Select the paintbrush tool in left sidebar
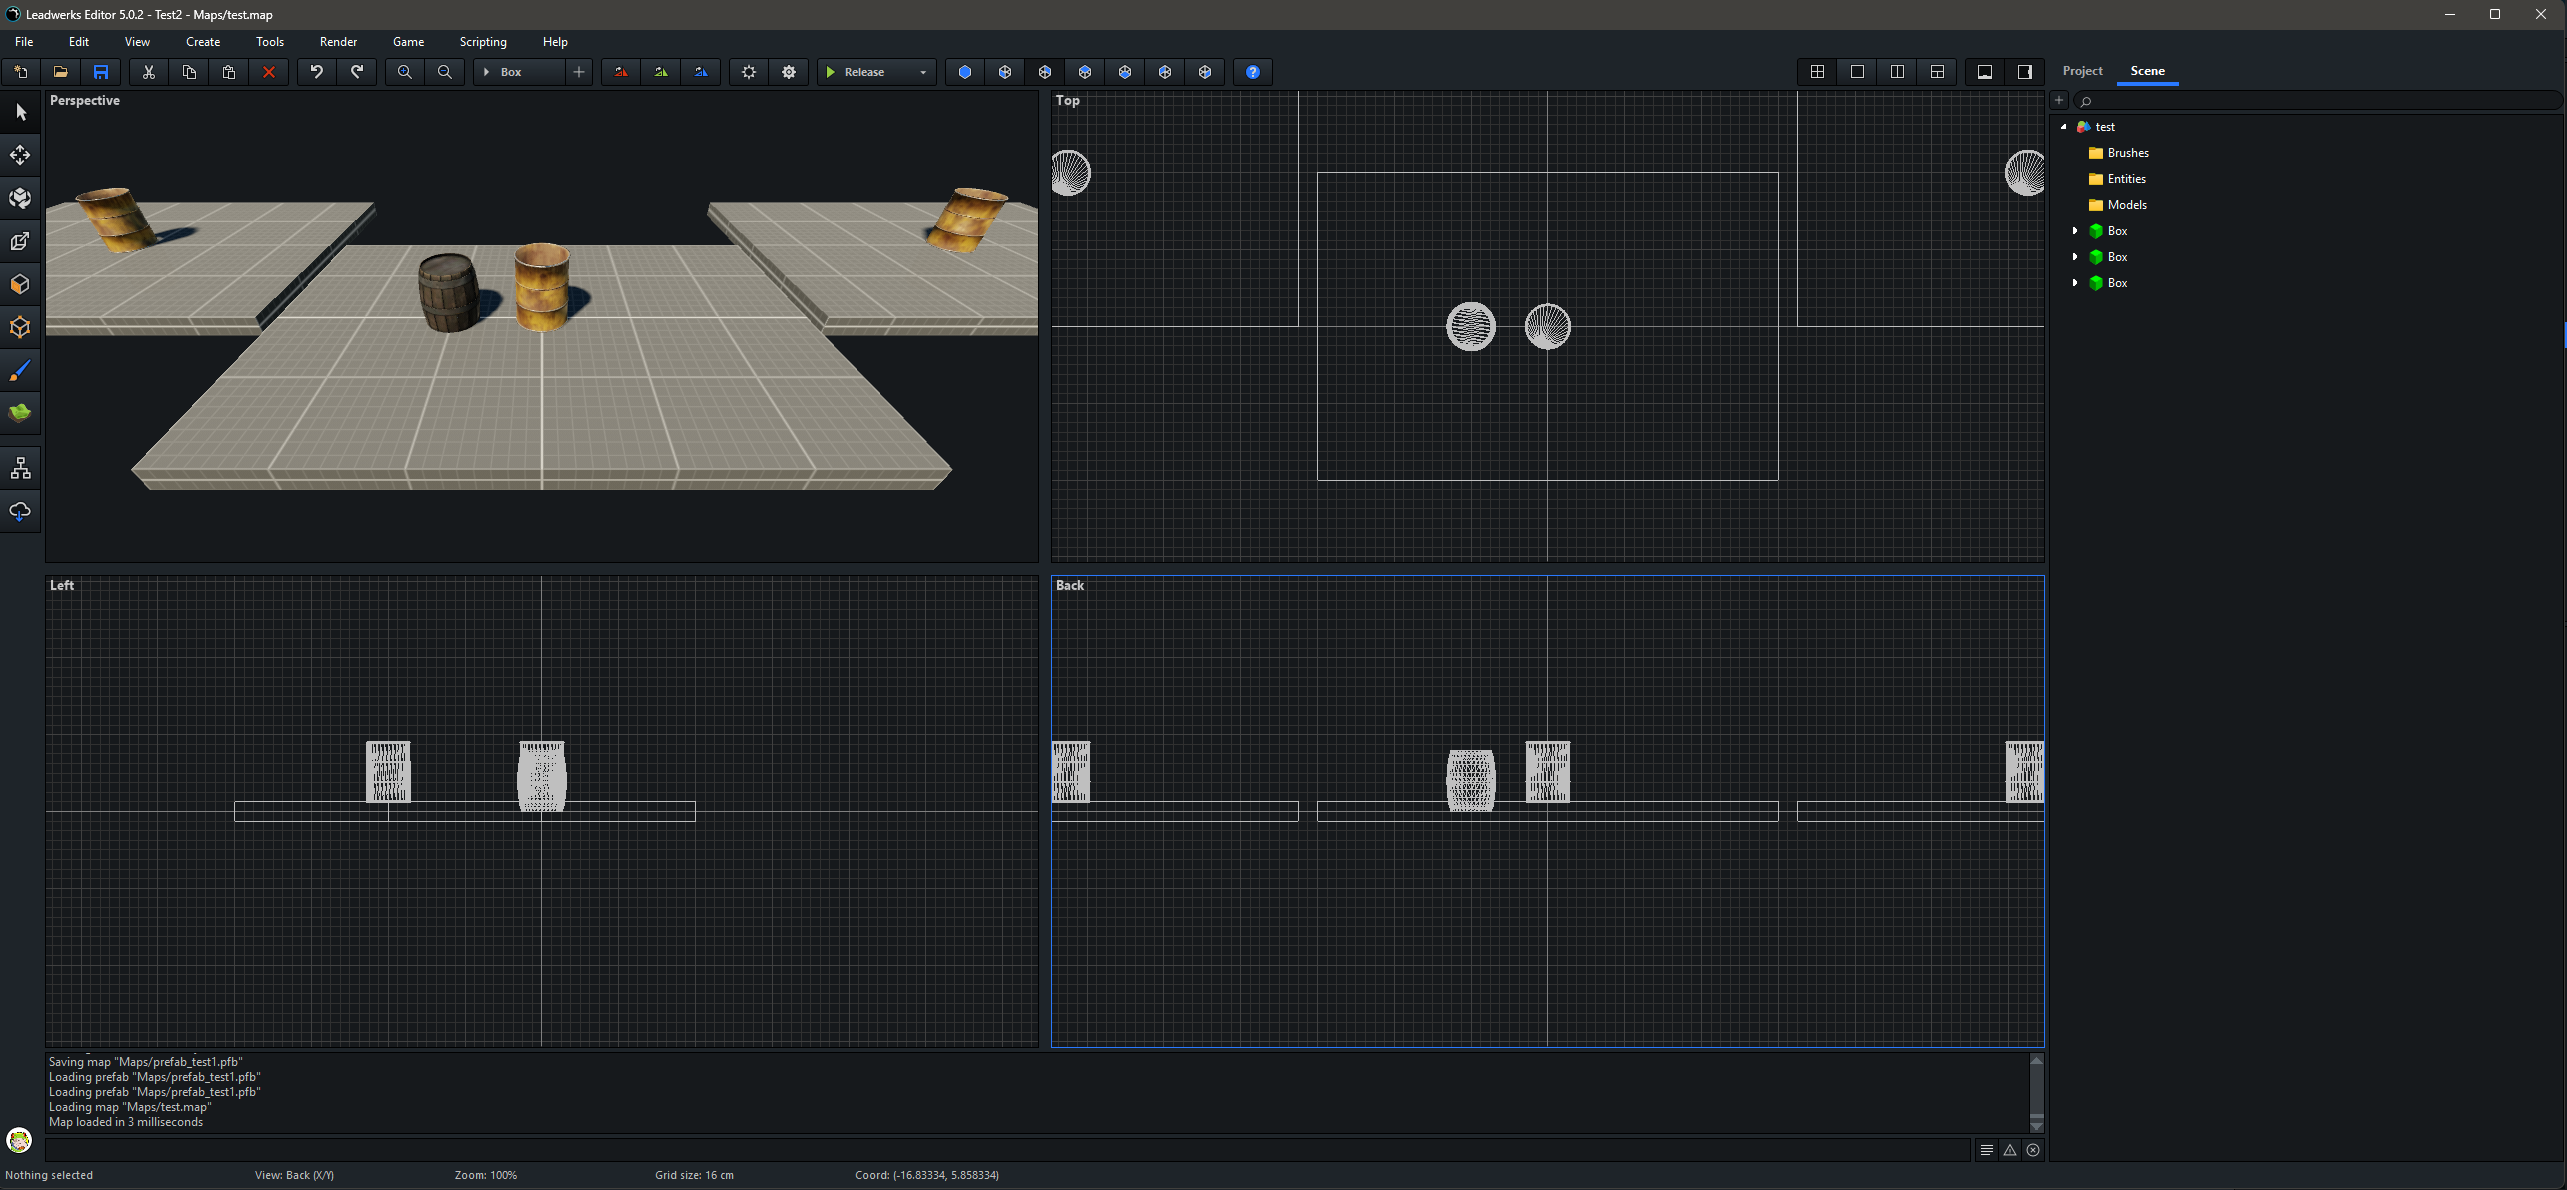Viewport: 2567px width, 1190px height. [x=20, y=371]
